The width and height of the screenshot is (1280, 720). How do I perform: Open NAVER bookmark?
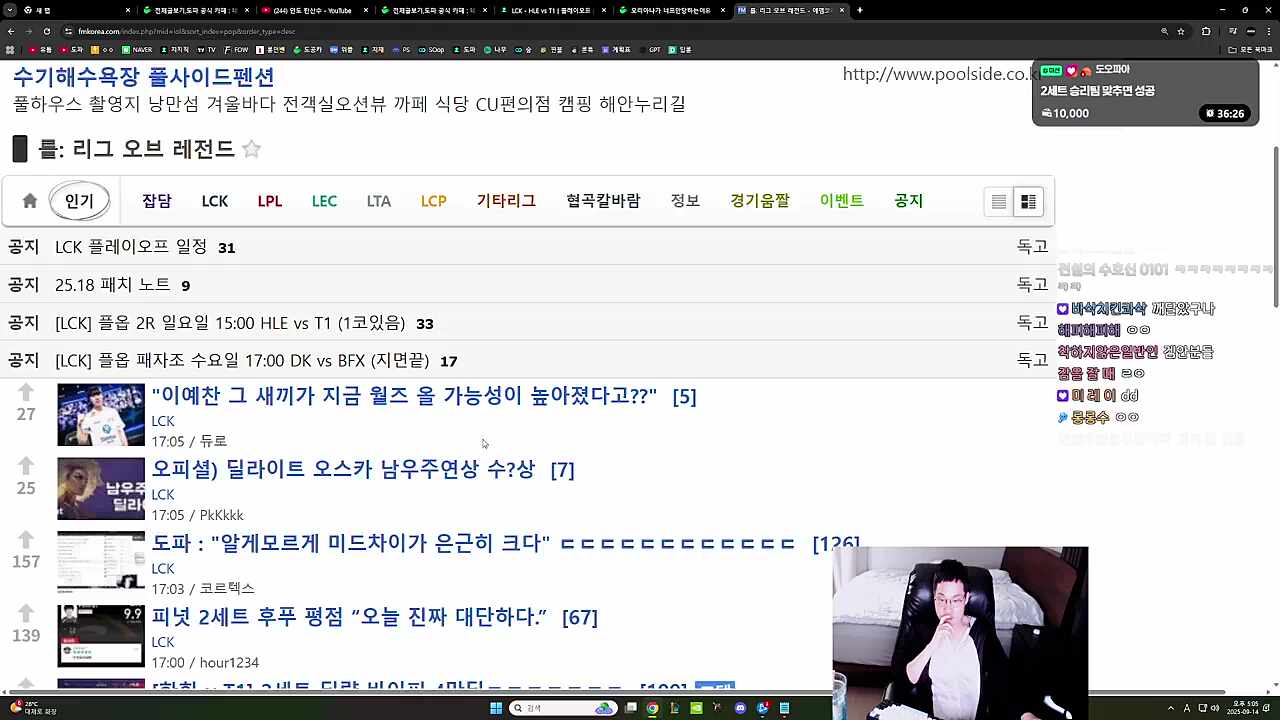point(137,49)
